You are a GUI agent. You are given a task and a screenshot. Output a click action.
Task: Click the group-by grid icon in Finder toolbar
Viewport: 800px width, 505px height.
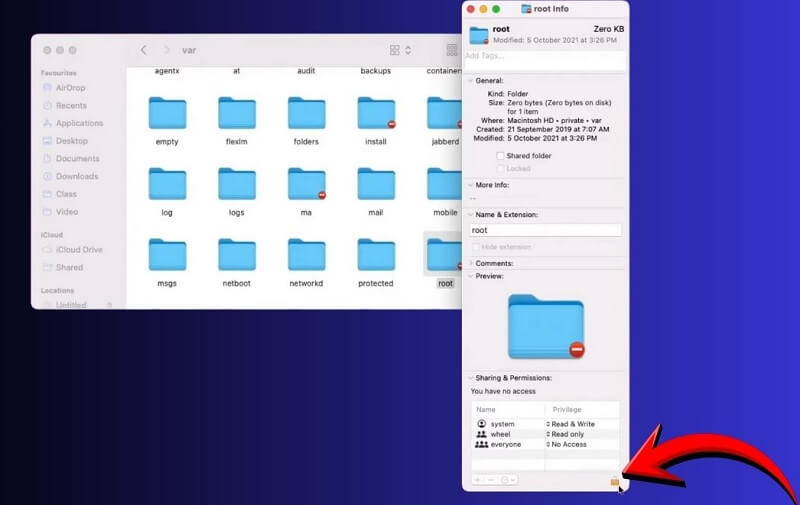click(452, 50)
